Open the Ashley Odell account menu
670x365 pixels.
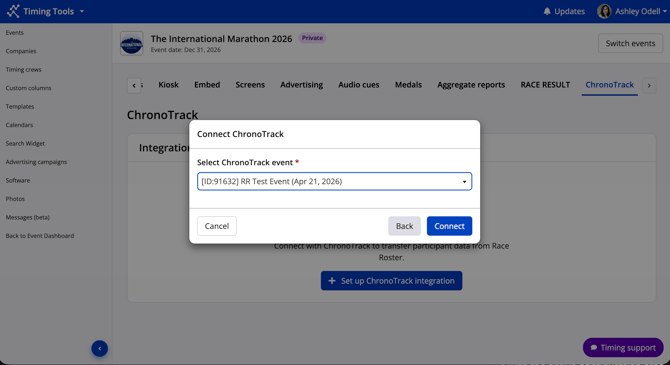click(641, 11)
